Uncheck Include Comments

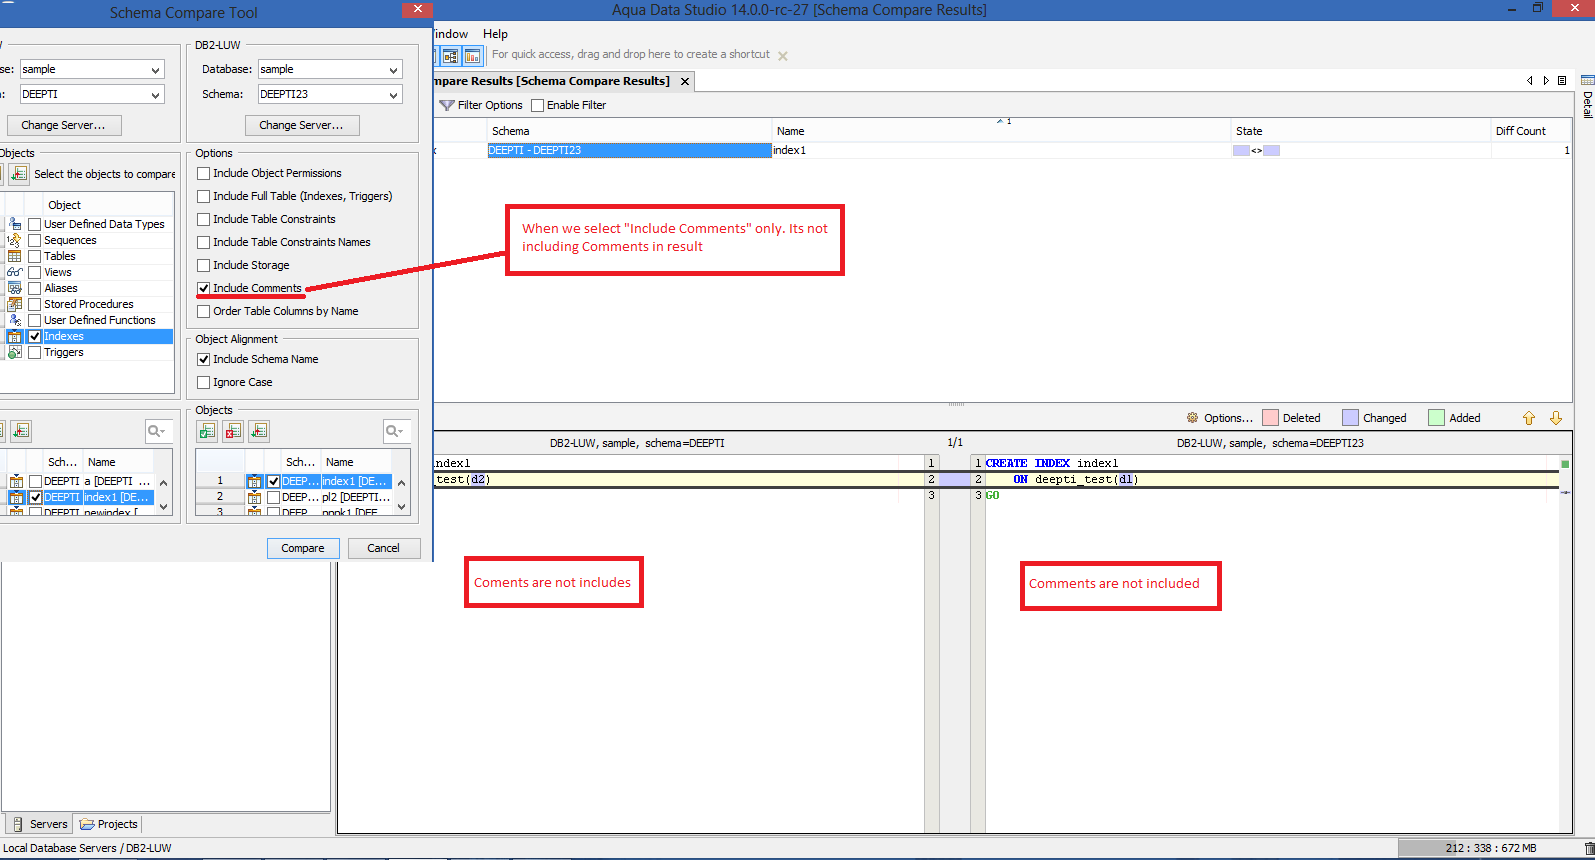(x=204, y=288)
